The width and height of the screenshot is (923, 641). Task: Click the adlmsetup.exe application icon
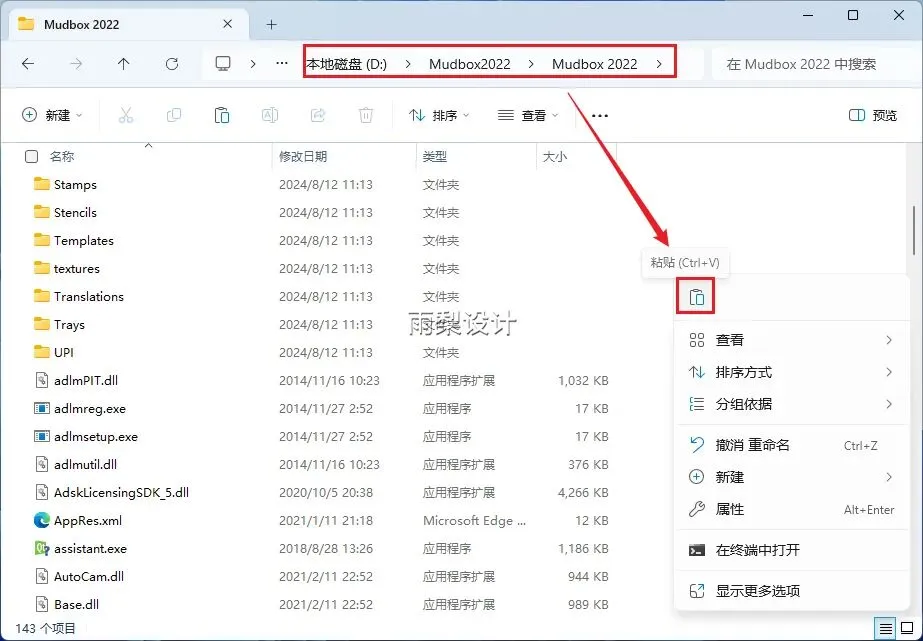point(41,437)
